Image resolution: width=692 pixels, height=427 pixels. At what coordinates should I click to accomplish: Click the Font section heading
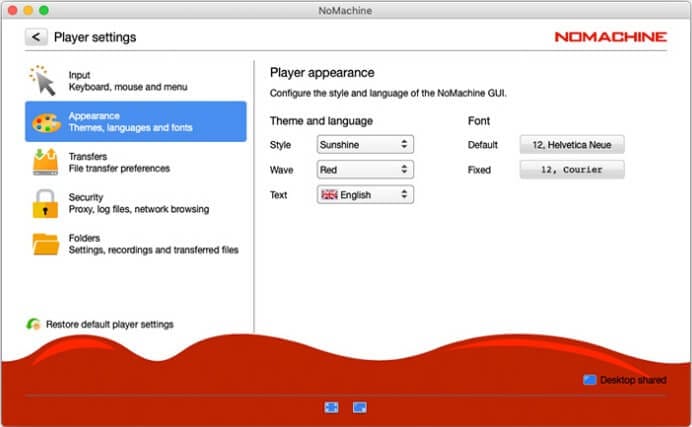(479, 121)
